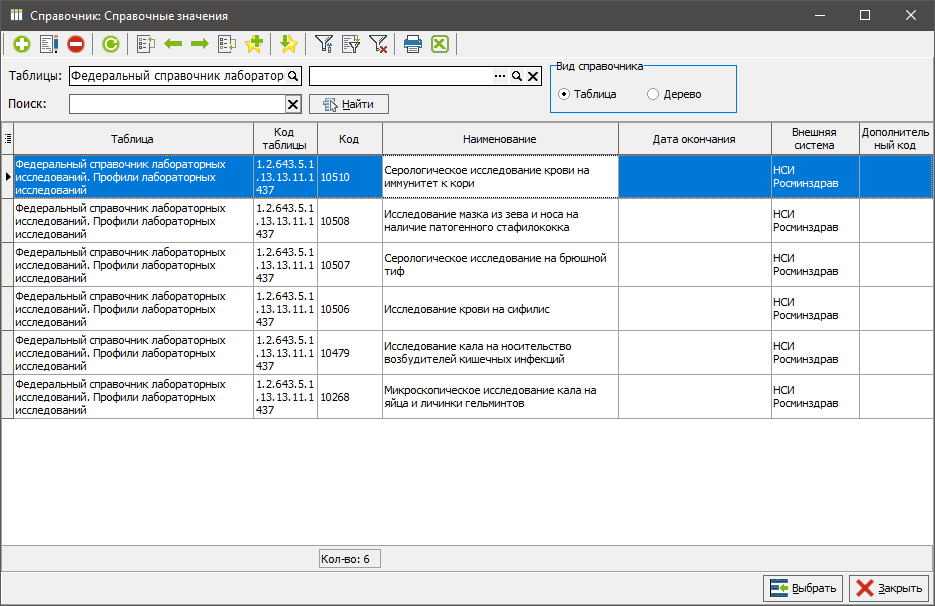This screenshot has width=935, height=606.
Task: Clear the Поиск field with the X button
Action: pos(293,104)
